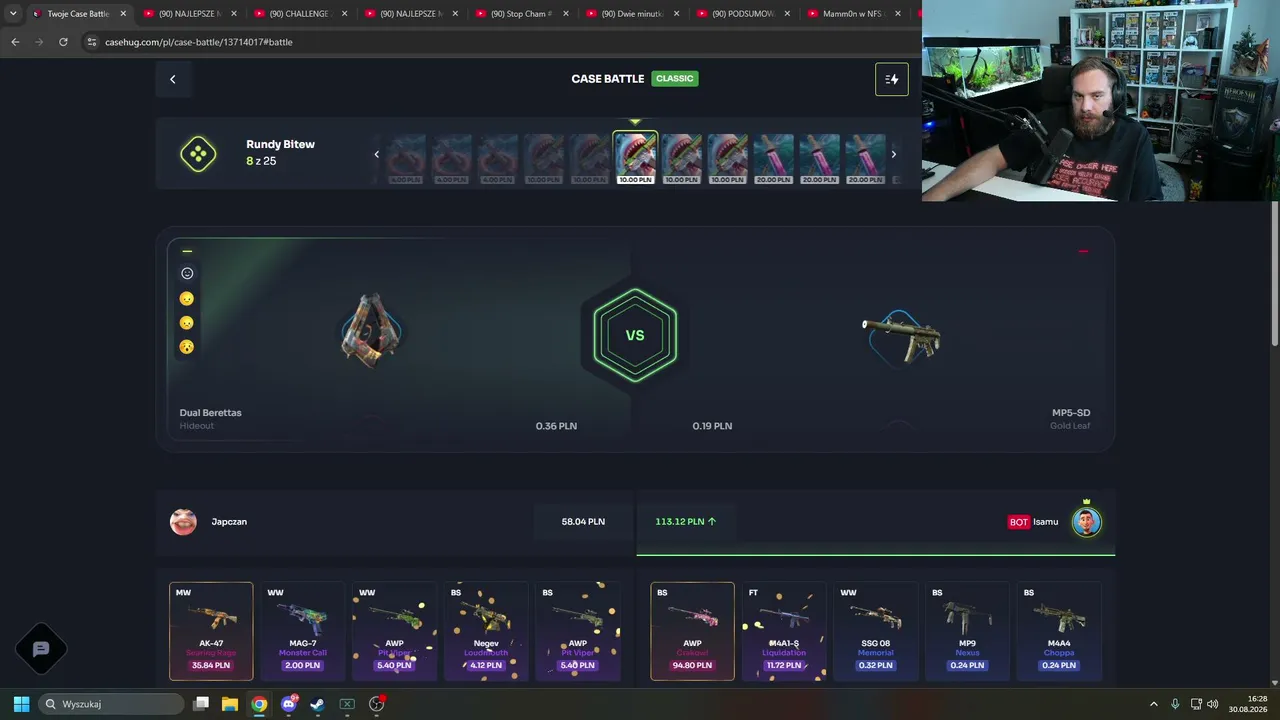Click the browser forward arrow
1280x720 pixels.
[x=39, y=42]
